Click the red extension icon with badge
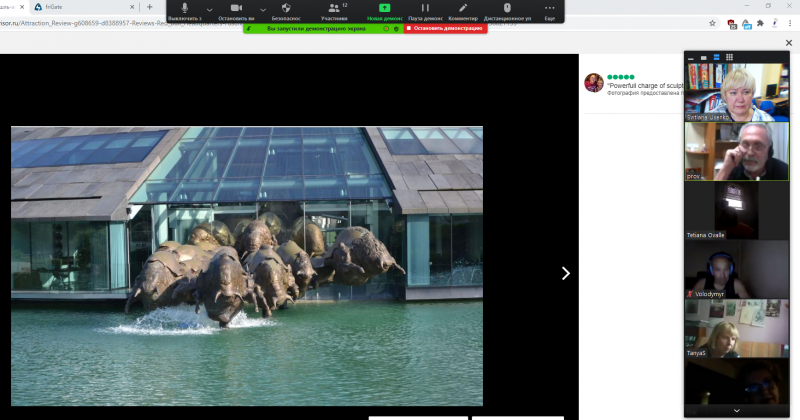 point(732,24)
